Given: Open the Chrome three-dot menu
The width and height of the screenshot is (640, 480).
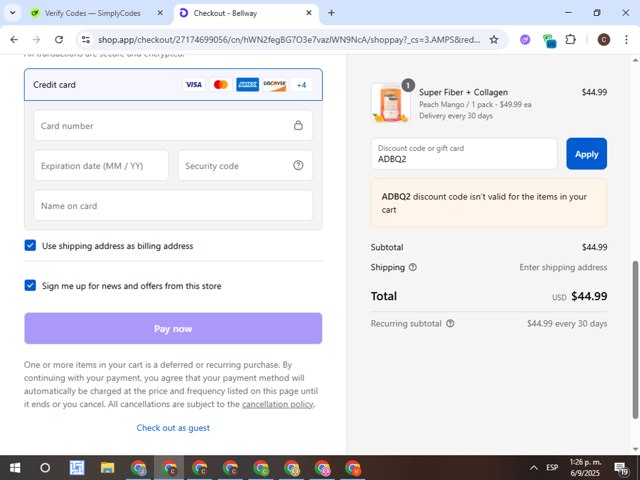Looking at the screenshot, I should coord(626,40).
